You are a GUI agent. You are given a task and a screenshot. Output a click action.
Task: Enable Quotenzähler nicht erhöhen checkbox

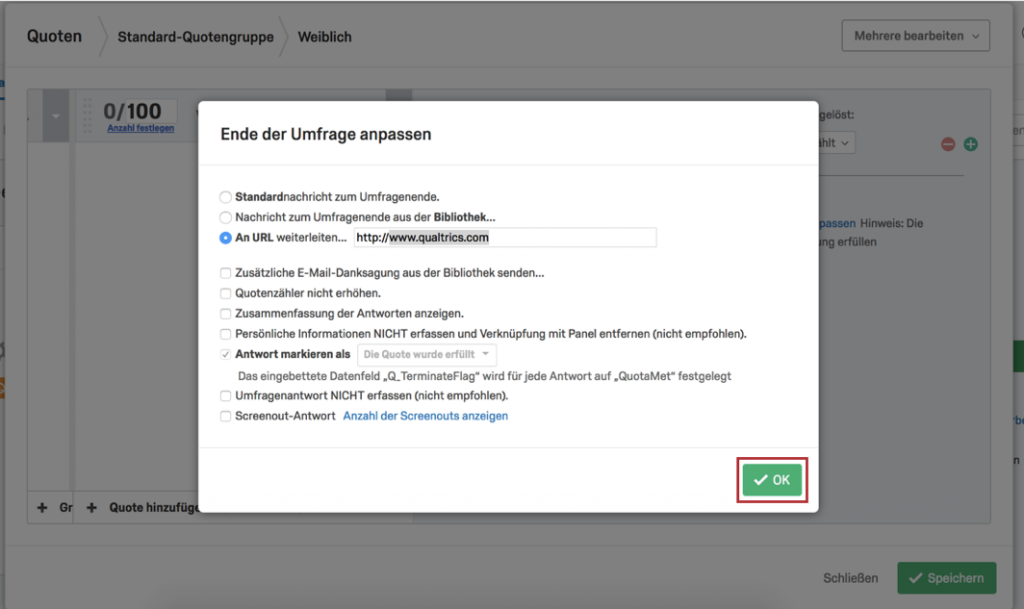[x=225, y=293]
